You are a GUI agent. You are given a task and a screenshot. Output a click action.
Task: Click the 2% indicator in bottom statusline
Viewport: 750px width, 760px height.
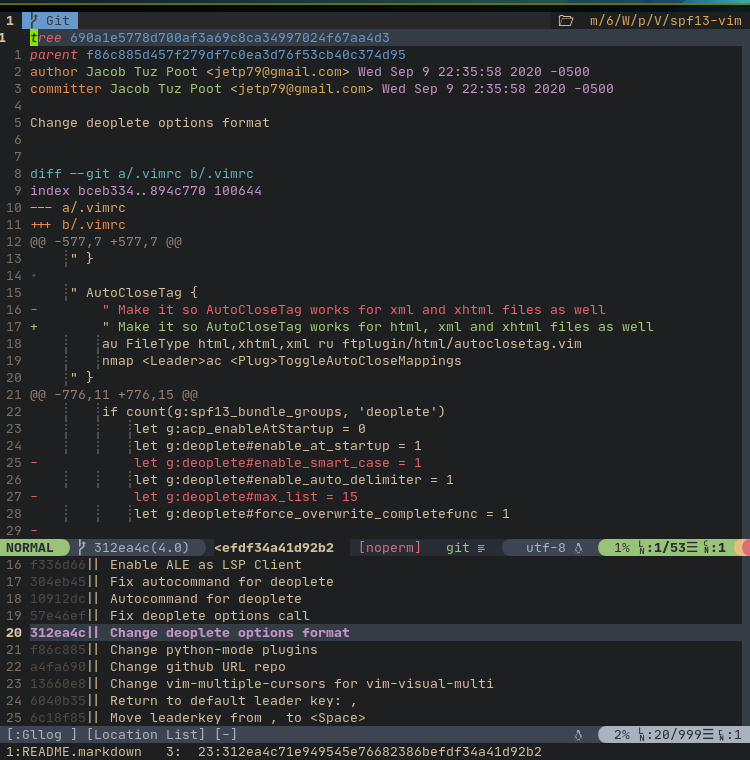click(x=622, y=734)
